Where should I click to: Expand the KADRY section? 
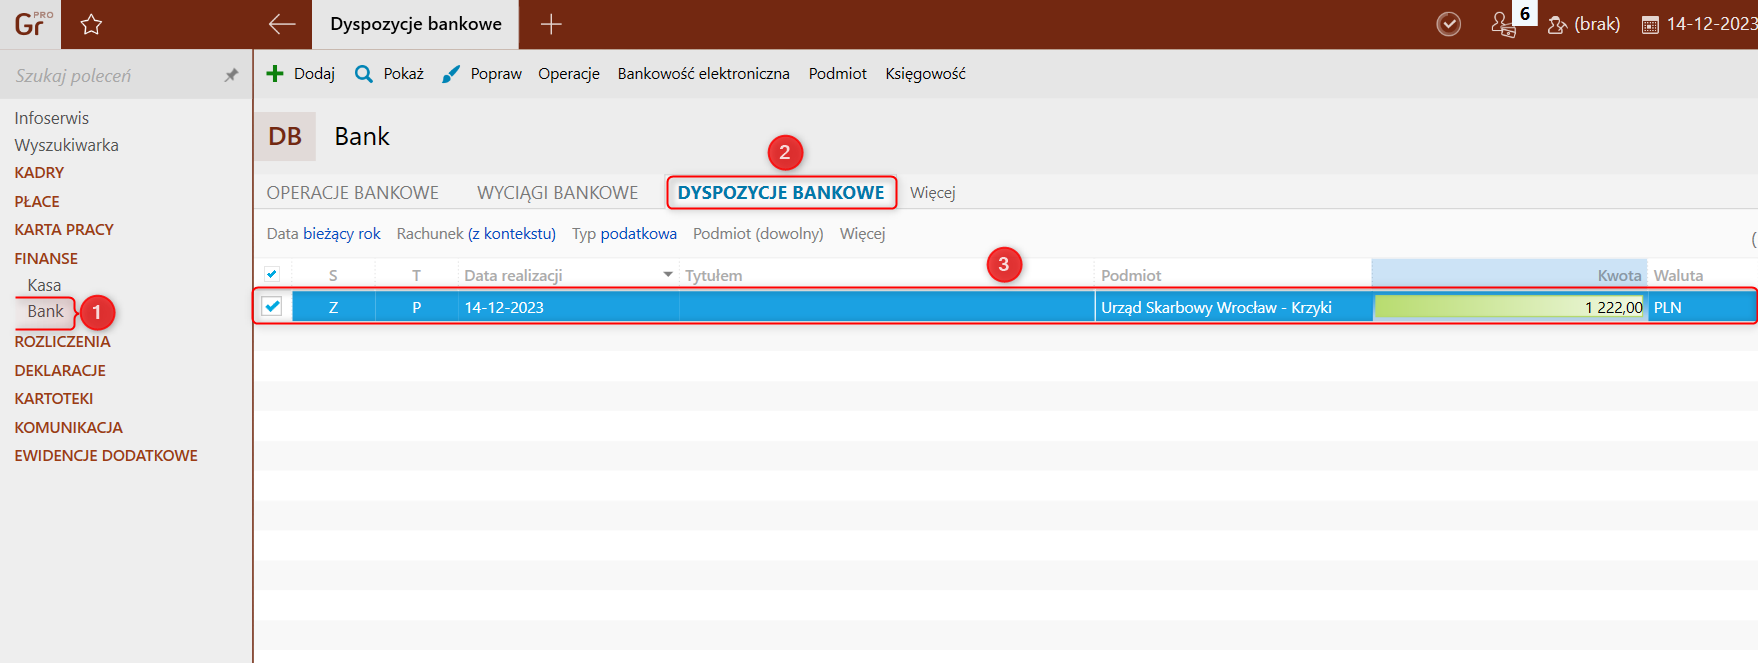[x=39, y=173]
